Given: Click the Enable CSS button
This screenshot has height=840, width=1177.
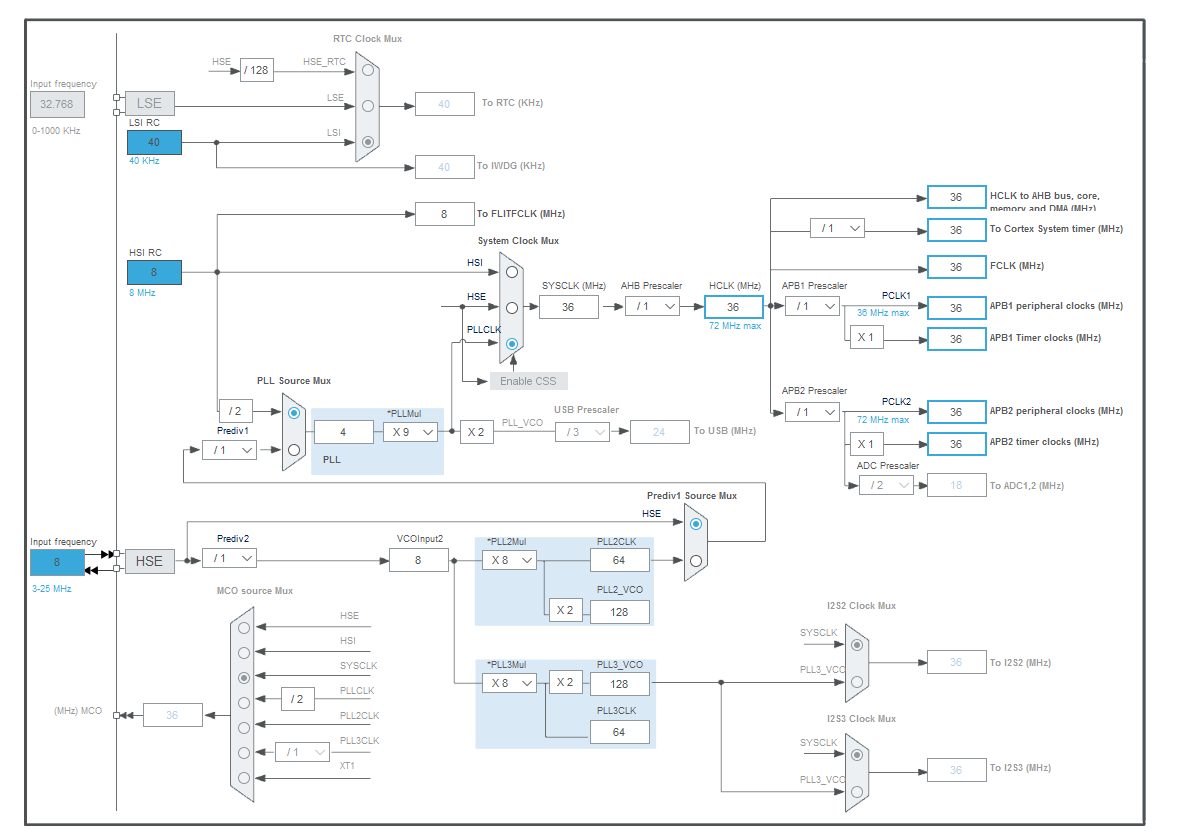Looking at the screenshot, I should [527, 381].
